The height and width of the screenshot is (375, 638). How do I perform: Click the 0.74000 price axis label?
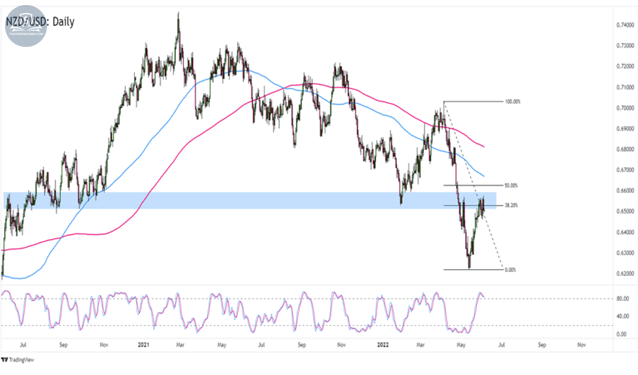pos(625,25)
